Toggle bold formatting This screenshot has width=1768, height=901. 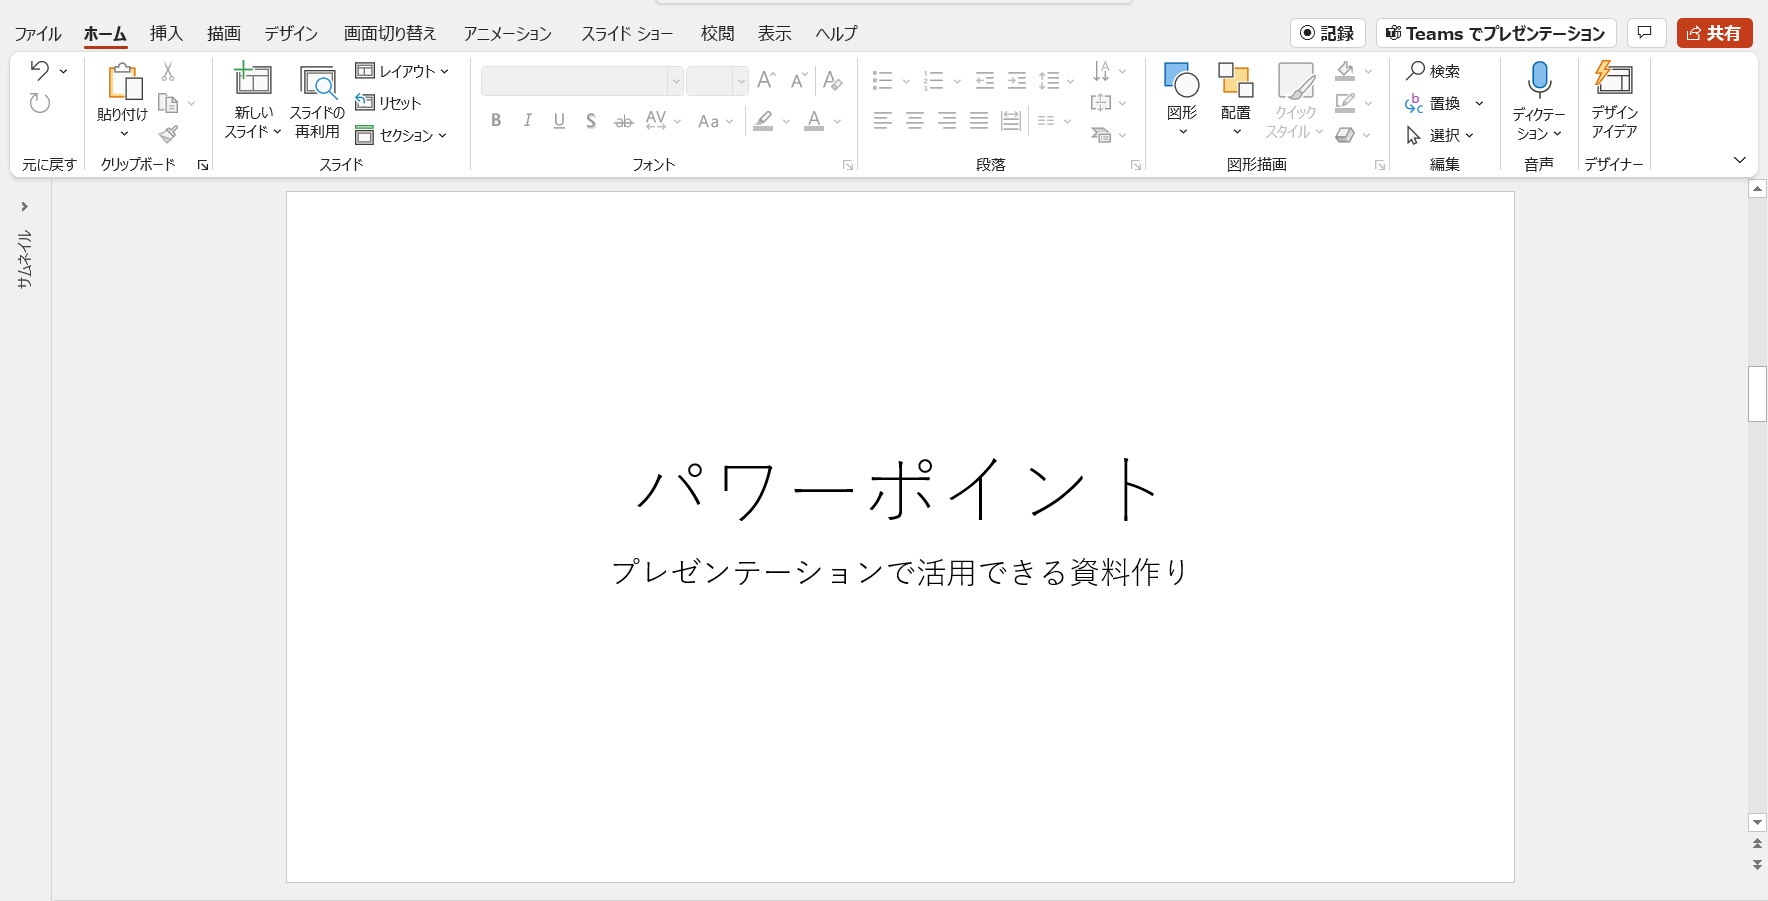point(496,121)
